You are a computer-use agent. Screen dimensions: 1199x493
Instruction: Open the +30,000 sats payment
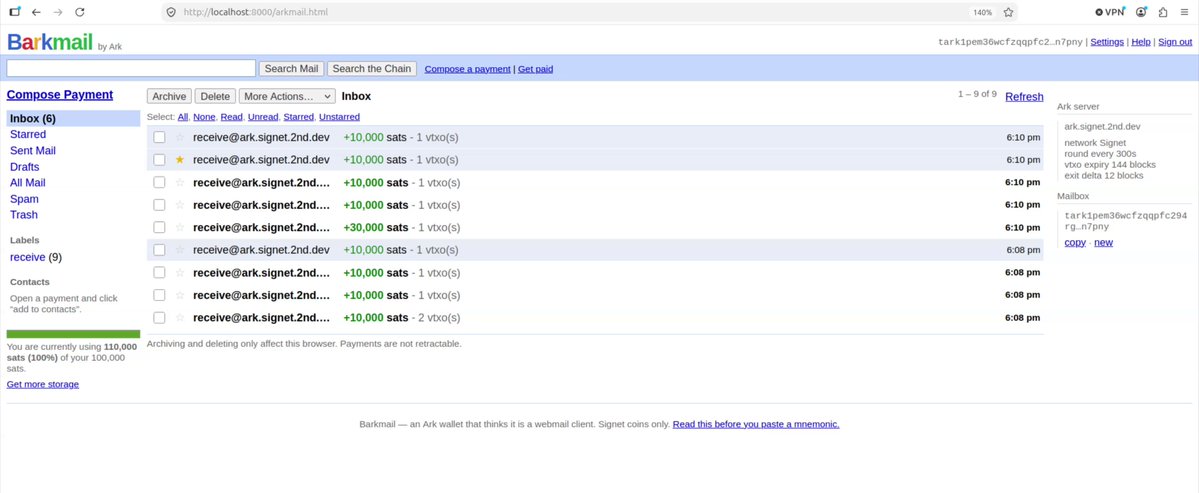(x=595, y=227)
